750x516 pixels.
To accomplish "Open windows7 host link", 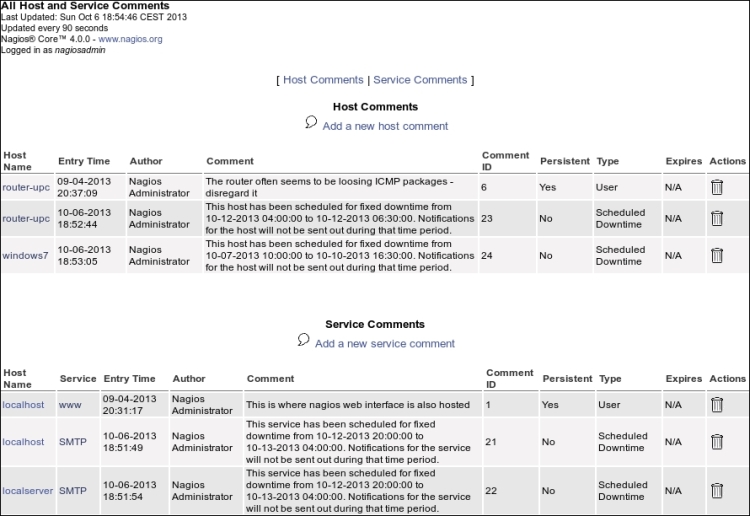I will 25,255.
